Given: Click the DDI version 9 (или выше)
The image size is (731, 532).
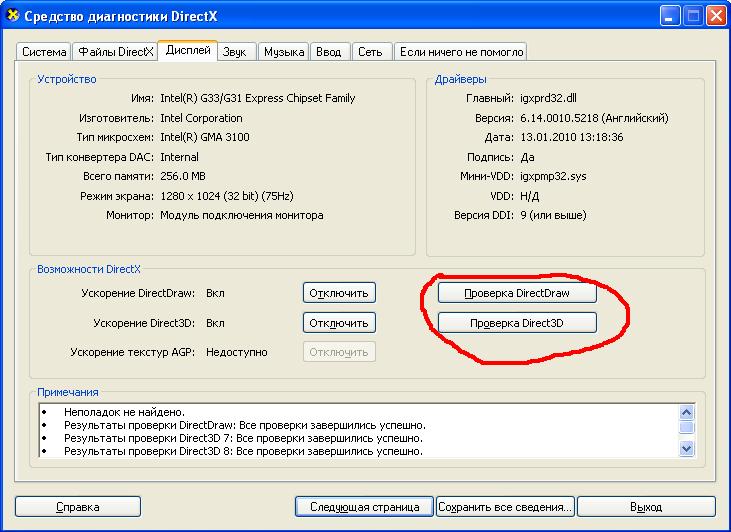Looking at the screenshot, I should pos(553,215).
